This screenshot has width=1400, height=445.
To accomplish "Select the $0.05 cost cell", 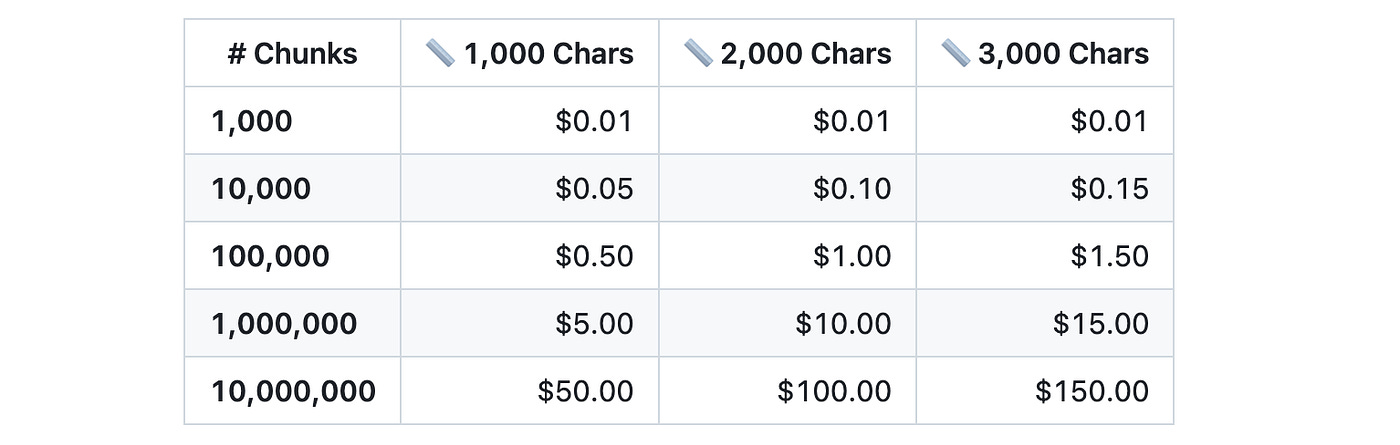I will tap(594, 188).
